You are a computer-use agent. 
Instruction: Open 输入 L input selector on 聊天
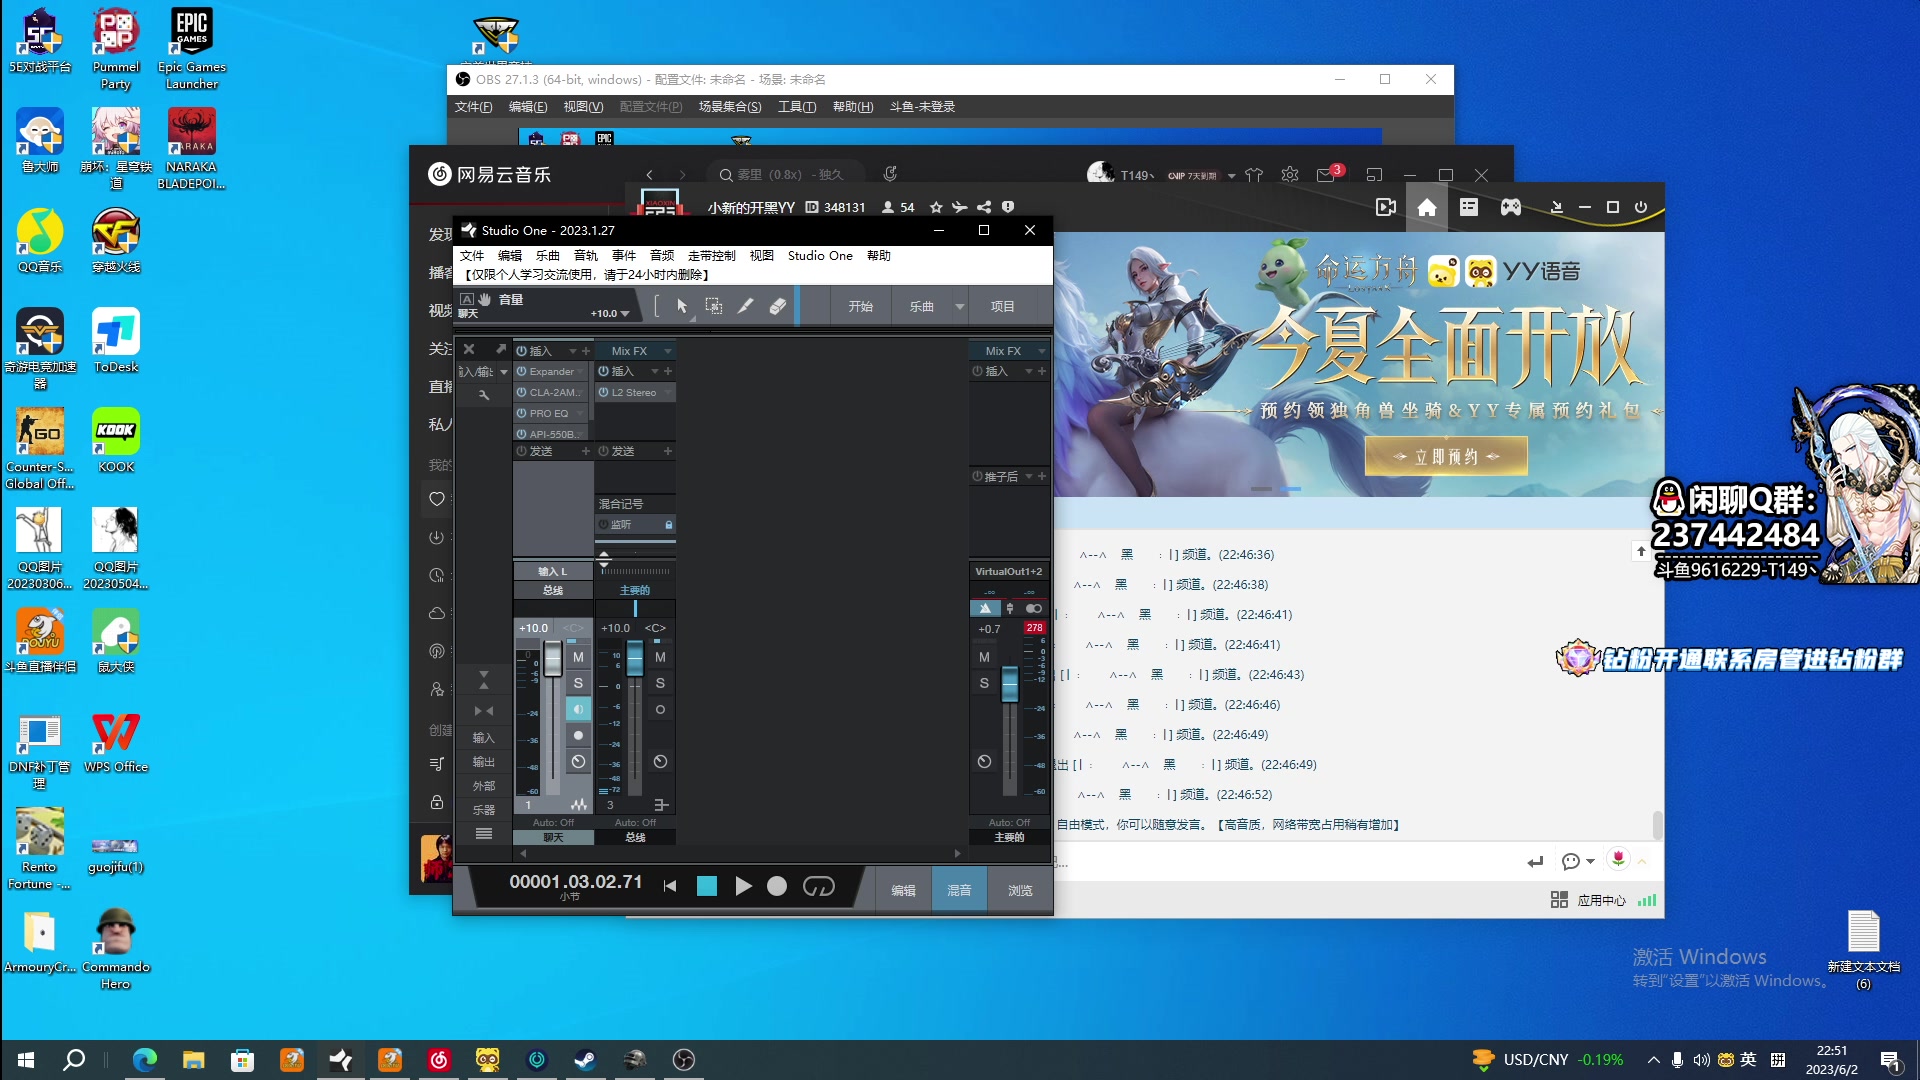[x=553, y=571]
